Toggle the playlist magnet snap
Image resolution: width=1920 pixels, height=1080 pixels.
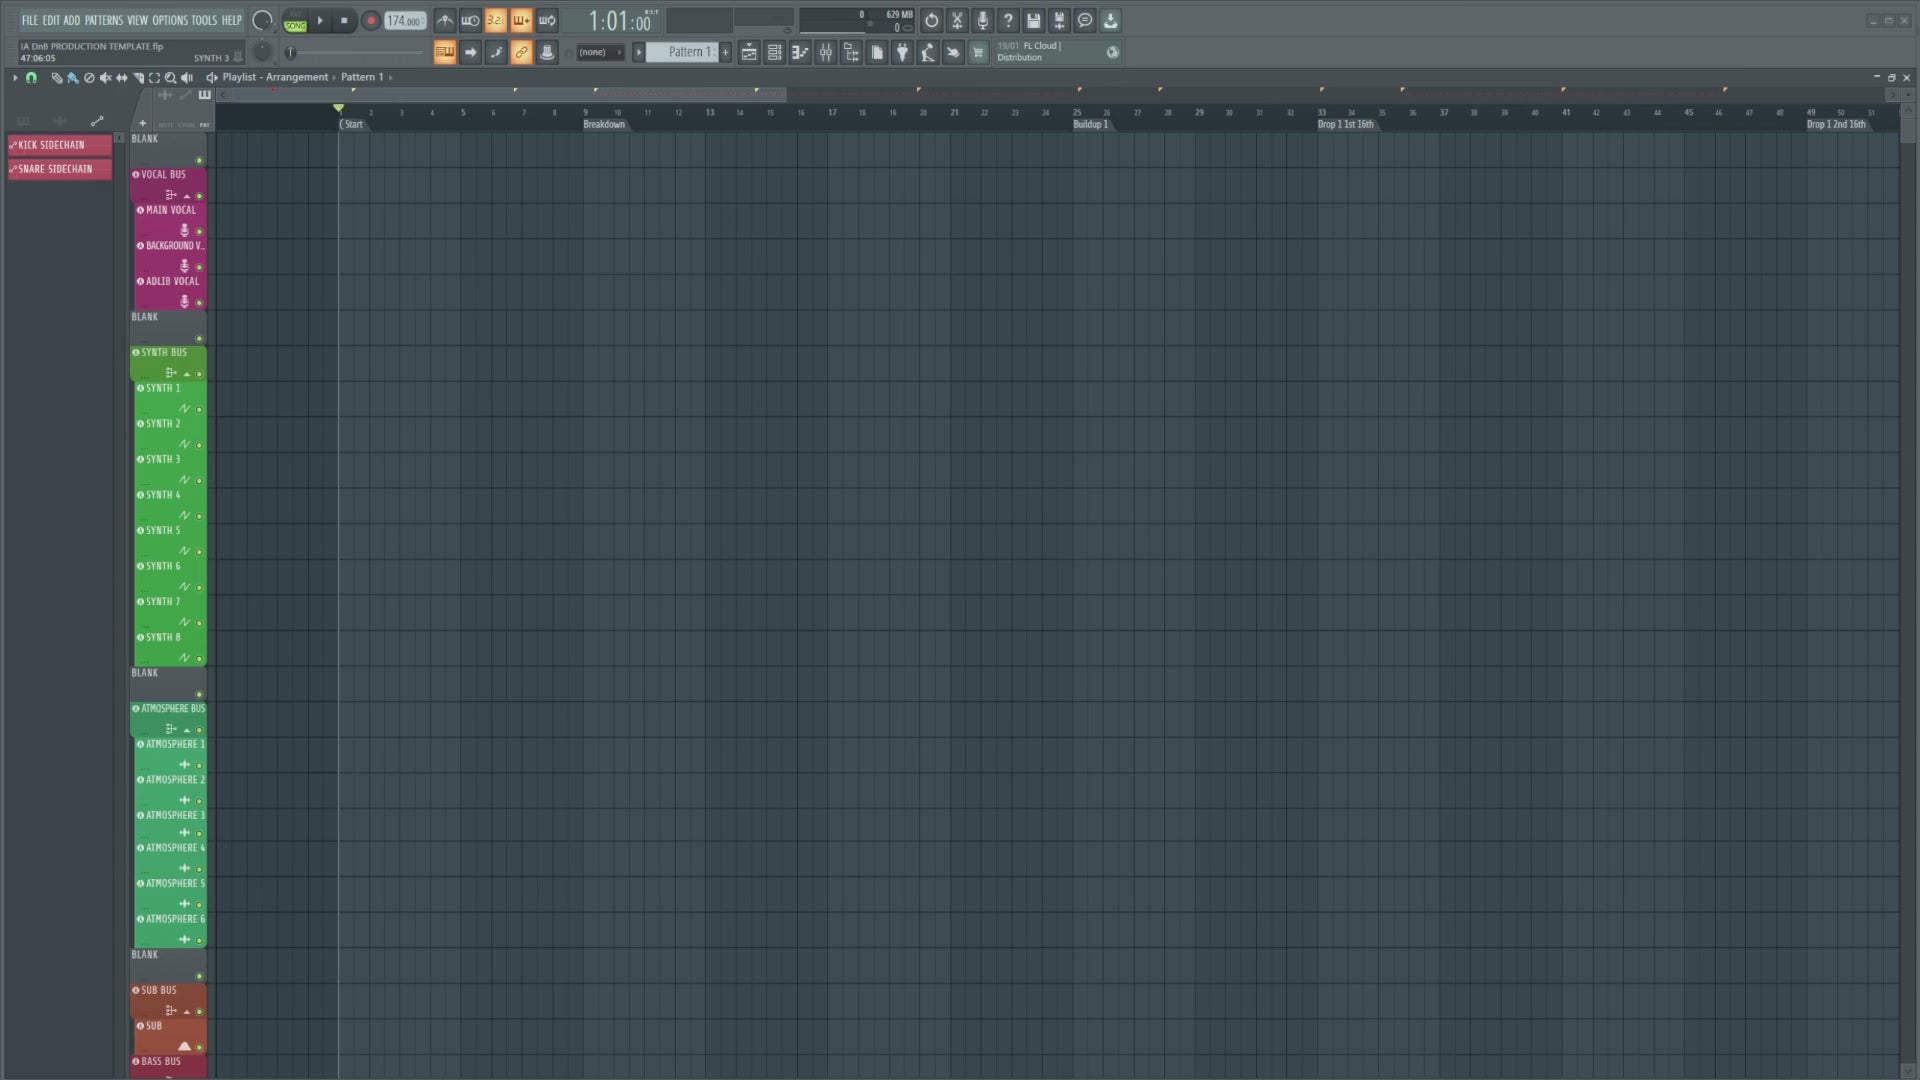(31, 78)
